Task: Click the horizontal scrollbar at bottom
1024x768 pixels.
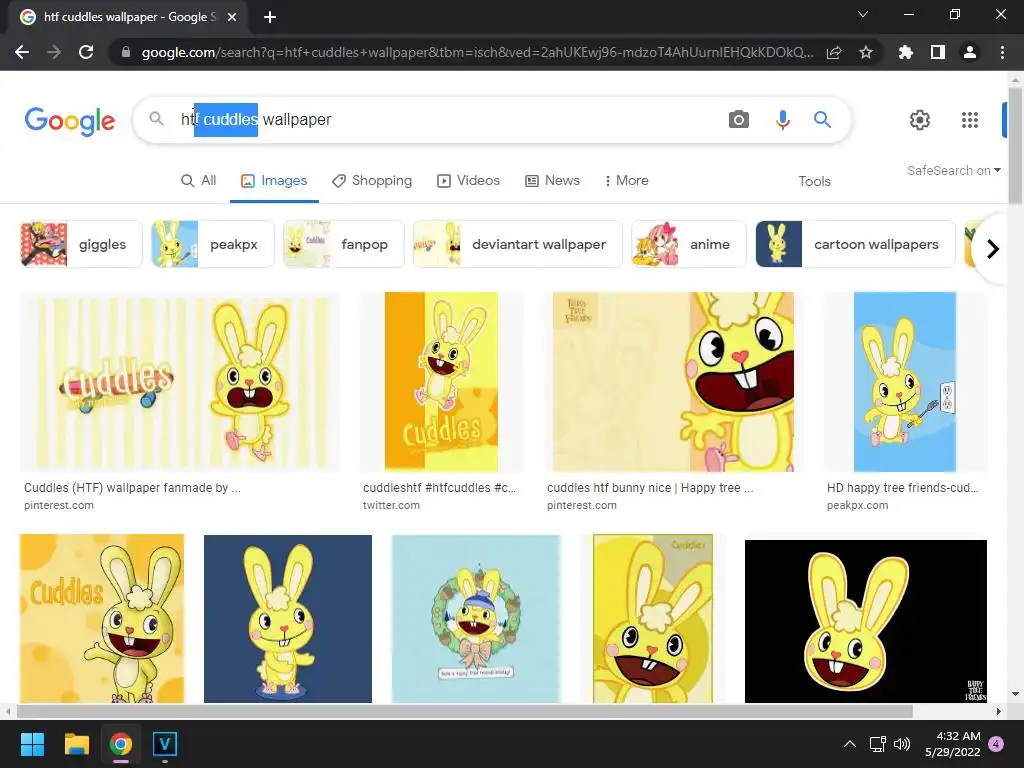Action: [x=465, y=711]
